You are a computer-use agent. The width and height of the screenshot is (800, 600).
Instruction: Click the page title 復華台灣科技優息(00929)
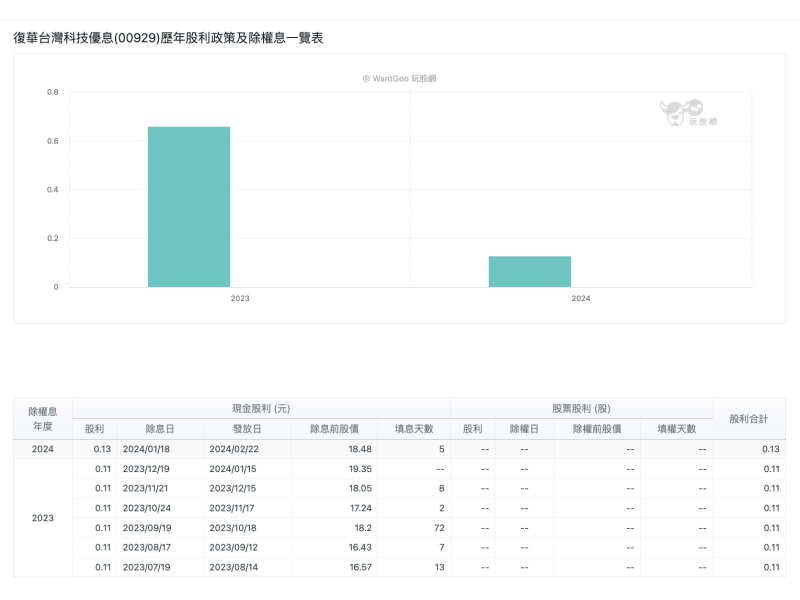168,38
